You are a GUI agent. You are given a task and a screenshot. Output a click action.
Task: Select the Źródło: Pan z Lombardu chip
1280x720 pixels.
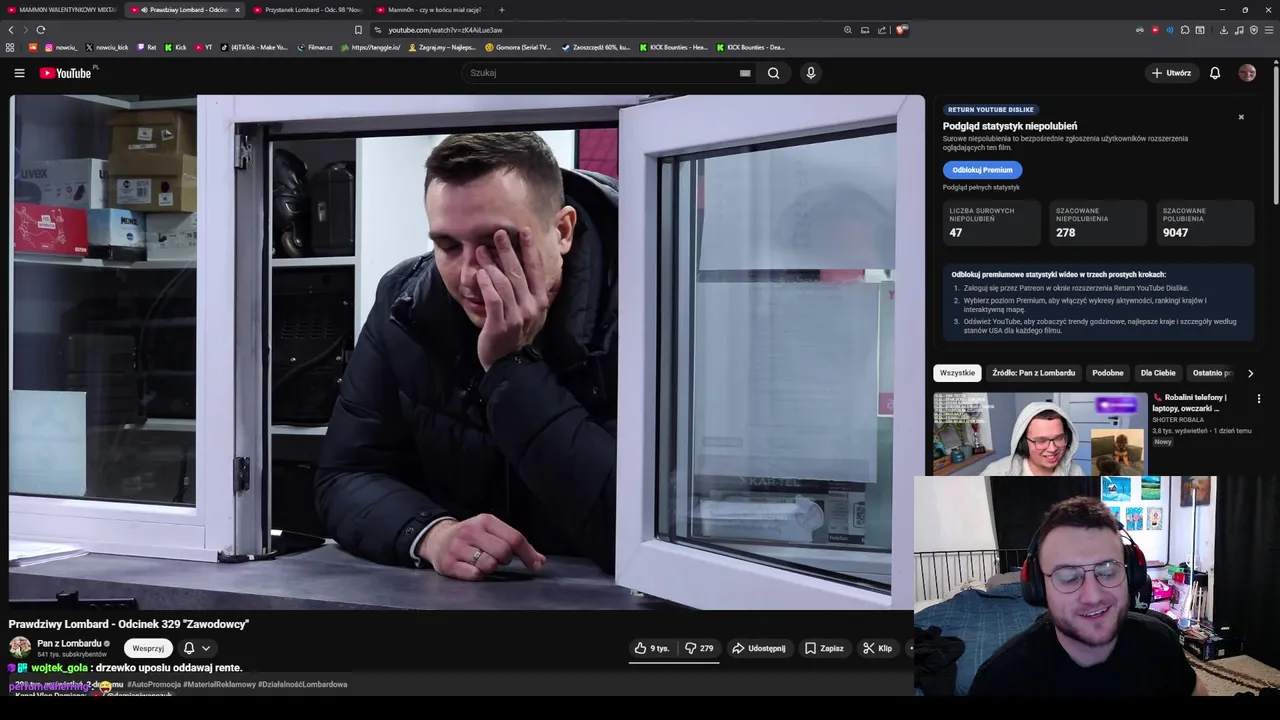[1033, 373]
